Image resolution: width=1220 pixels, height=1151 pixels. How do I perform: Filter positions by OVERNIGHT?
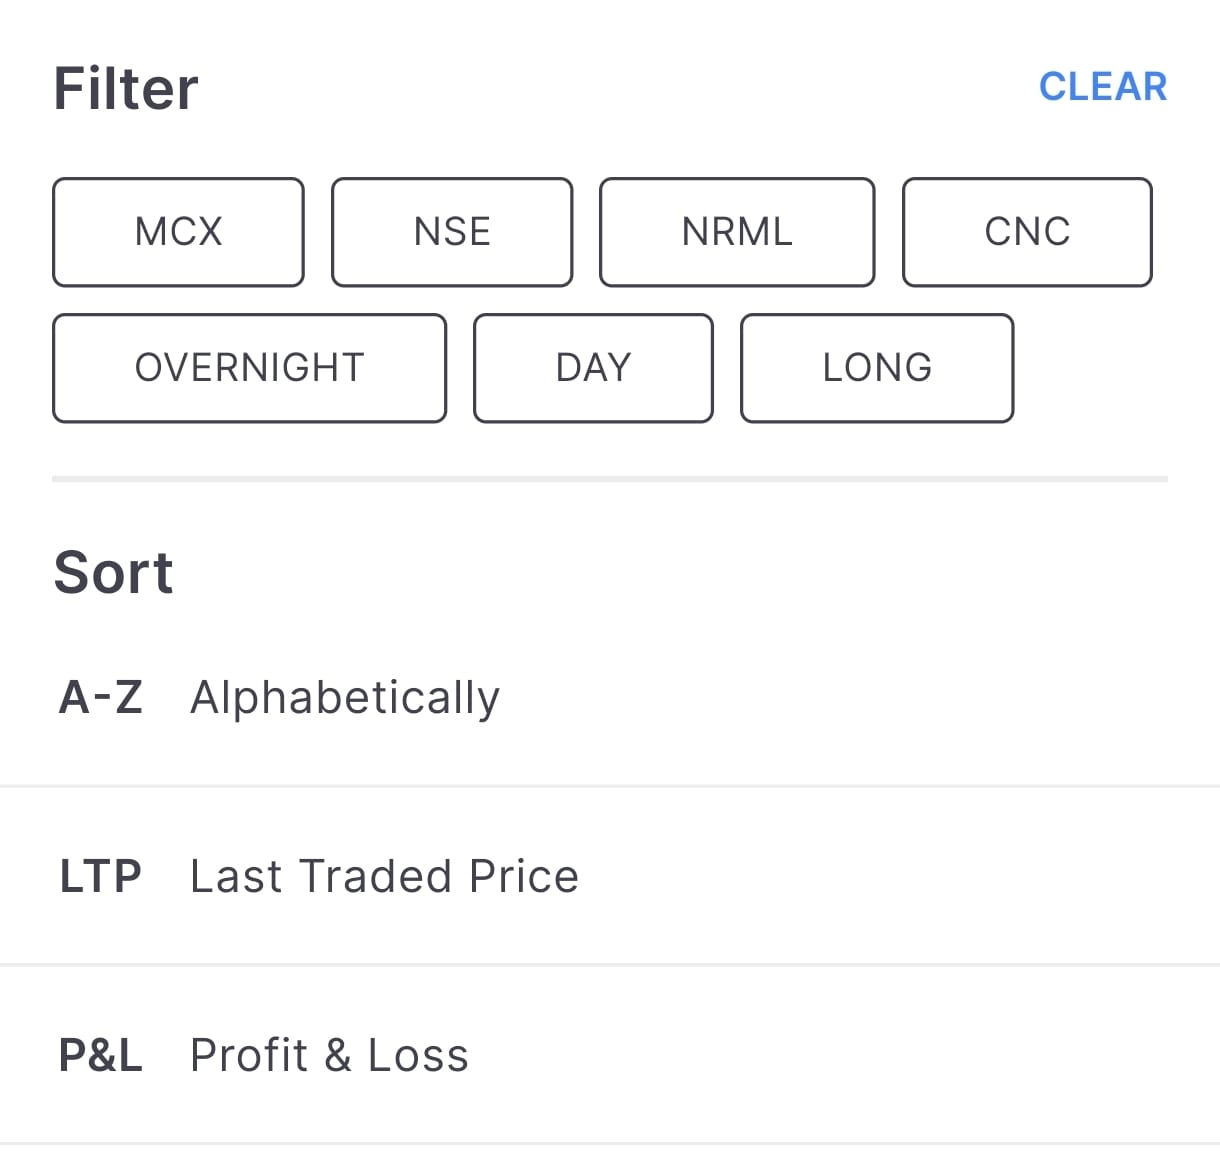click(249, 368)
